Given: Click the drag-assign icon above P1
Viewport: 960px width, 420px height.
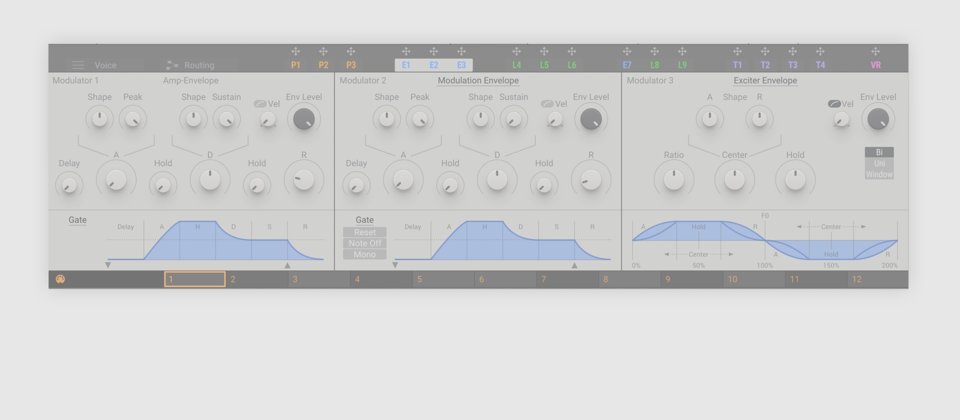Looking at the screenshot, I should (x=295, y=51).
